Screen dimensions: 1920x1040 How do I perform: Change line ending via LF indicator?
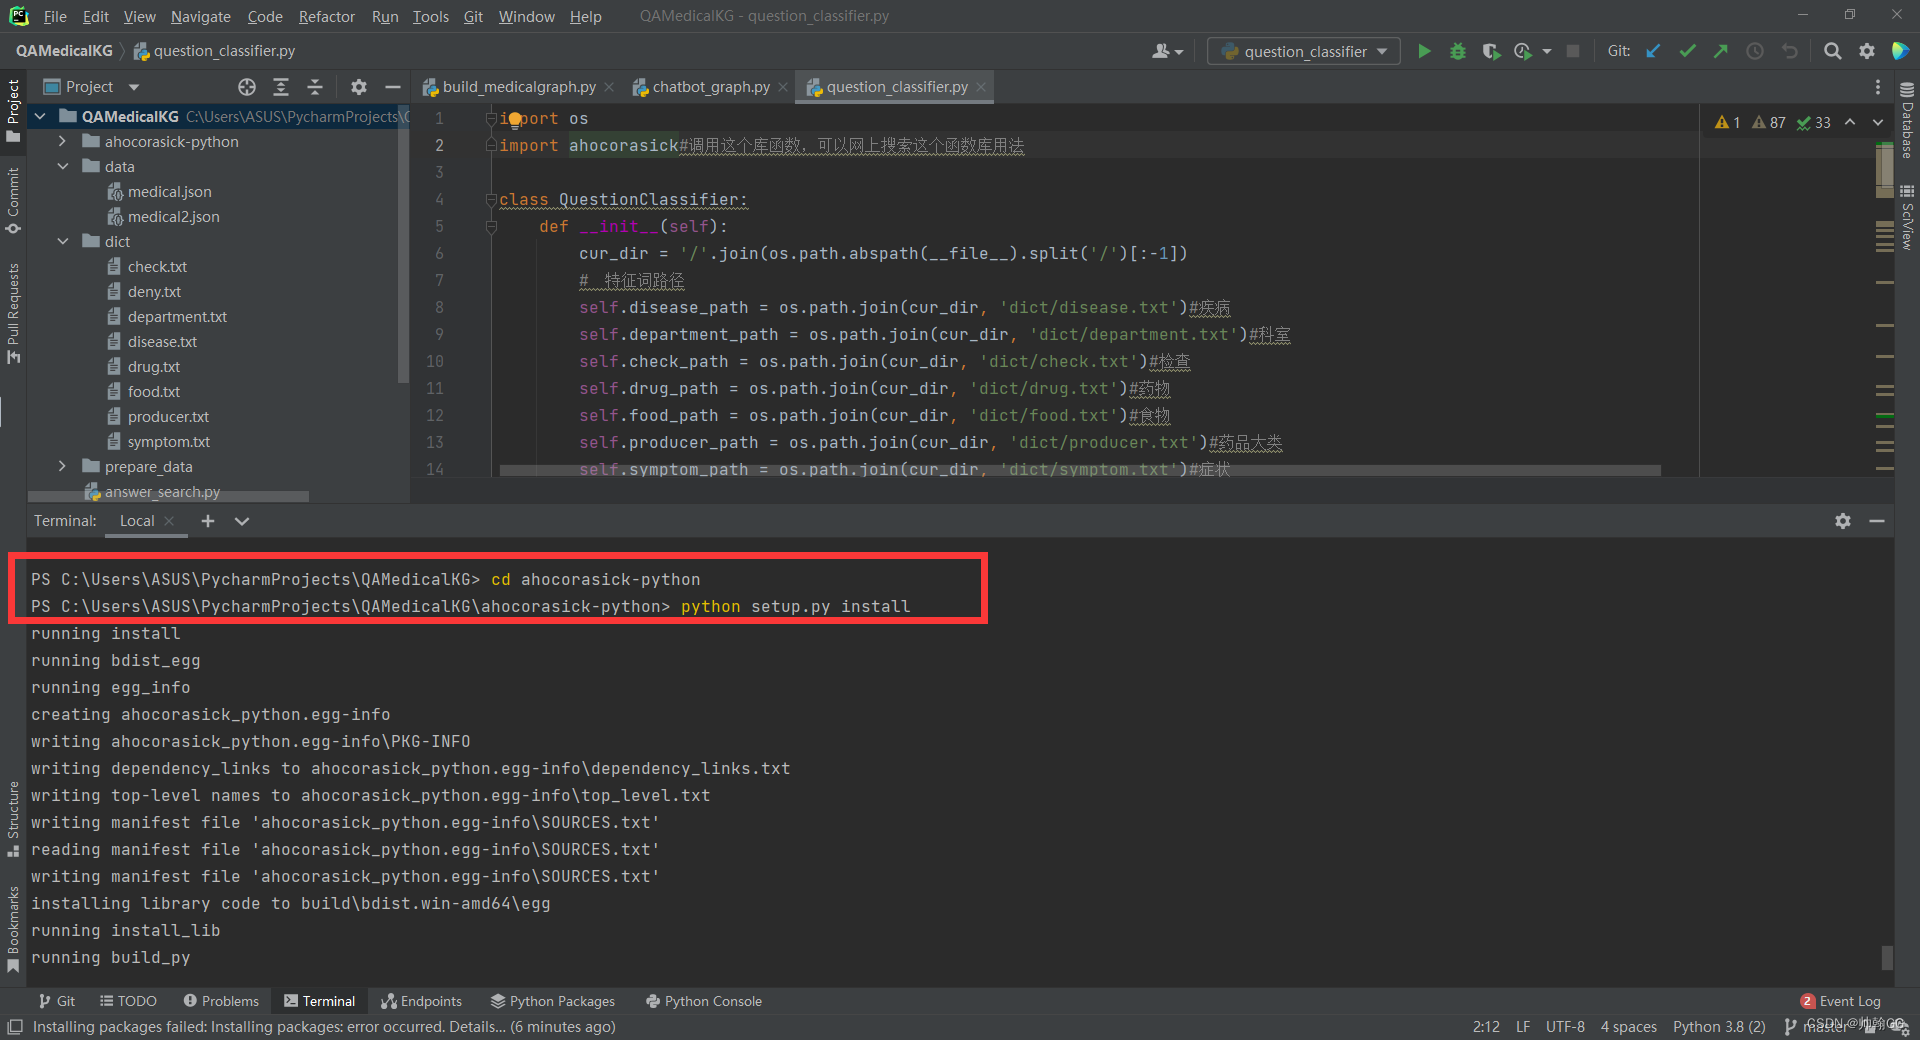pos(1523,1026)
